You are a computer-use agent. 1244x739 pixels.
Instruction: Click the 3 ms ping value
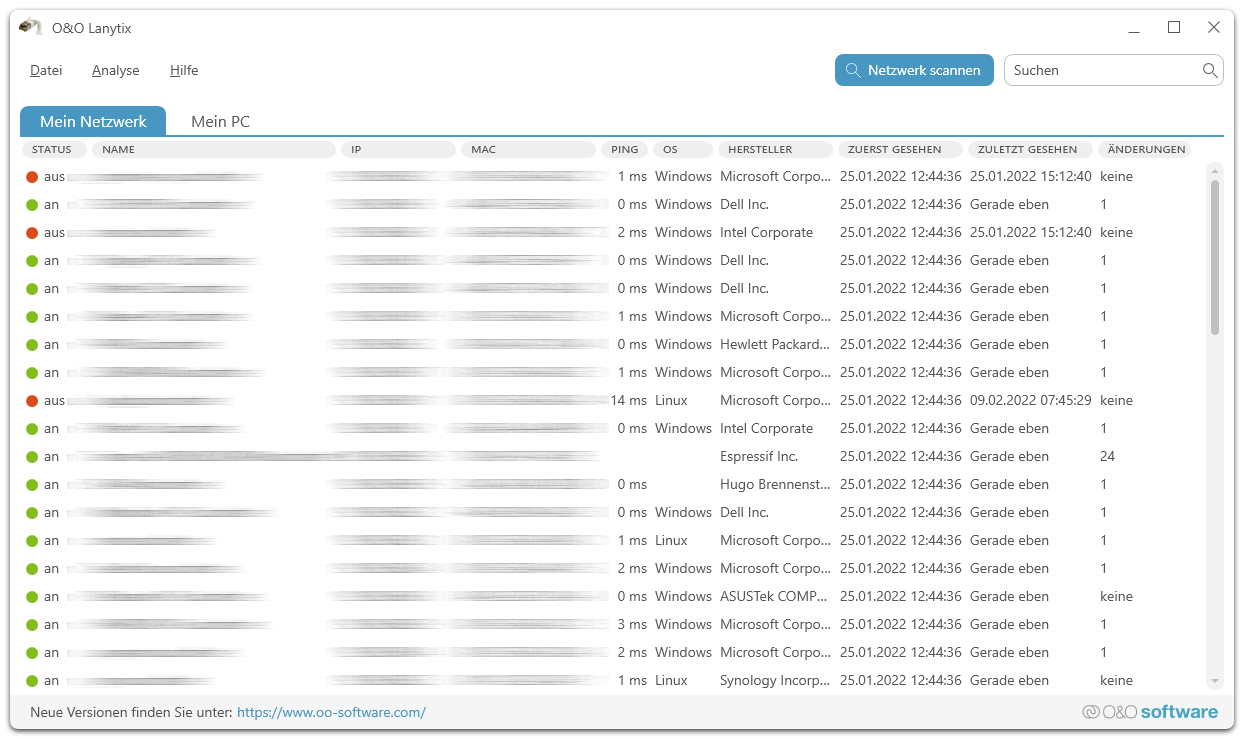point(632,625)
